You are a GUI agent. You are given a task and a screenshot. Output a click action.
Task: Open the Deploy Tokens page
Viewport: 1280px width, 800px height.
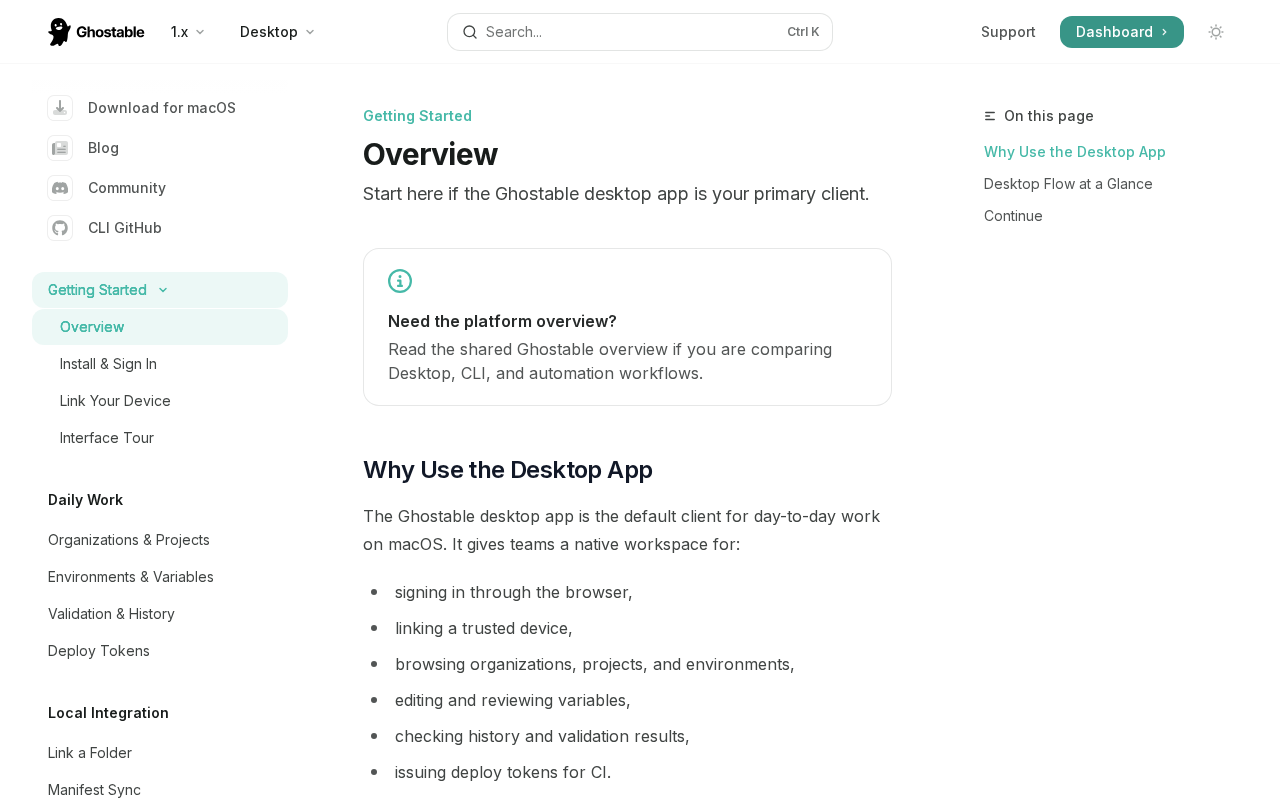pos(99,651)
